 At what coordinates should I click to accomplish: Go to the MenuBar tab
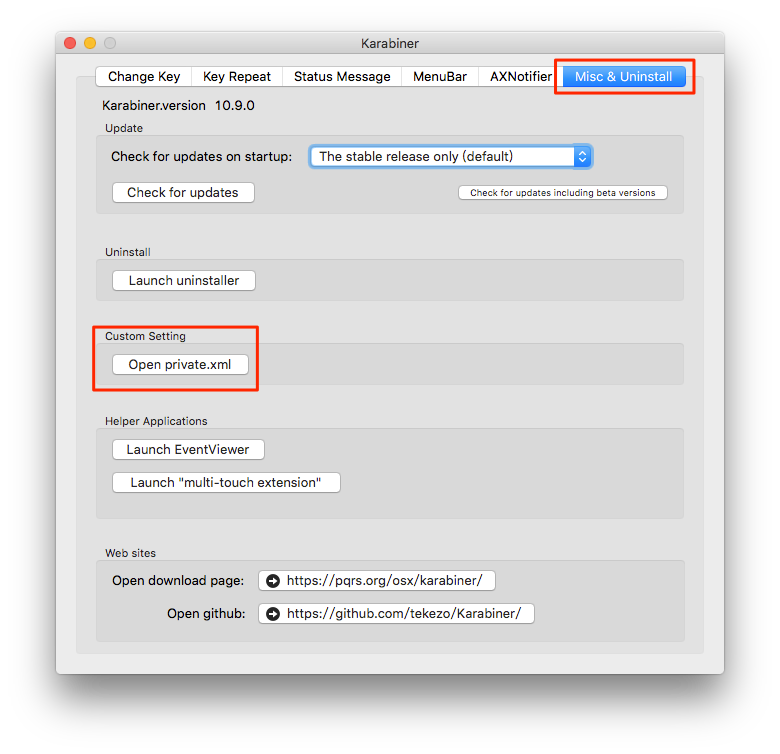440,77
